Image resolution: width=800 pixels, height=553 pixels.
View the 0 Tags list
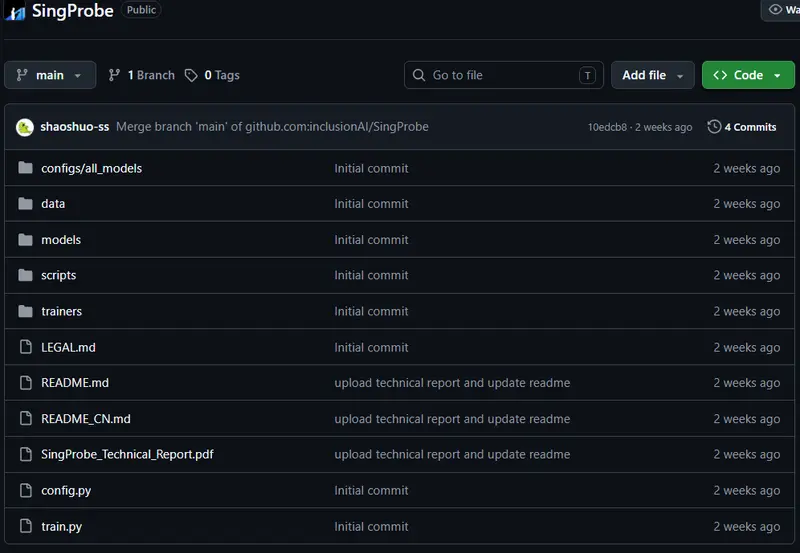212,75
